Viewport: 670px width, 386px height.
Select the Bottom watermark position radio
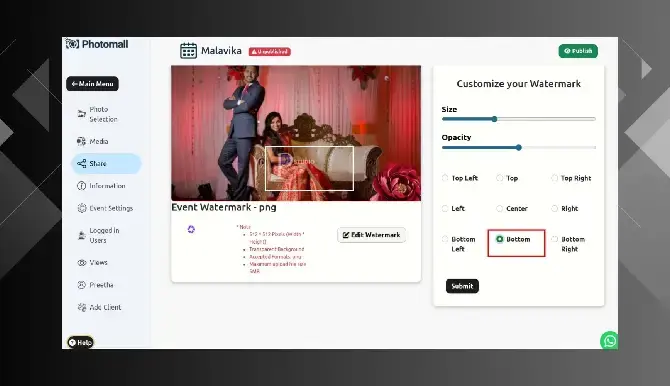tap(500, 239)
